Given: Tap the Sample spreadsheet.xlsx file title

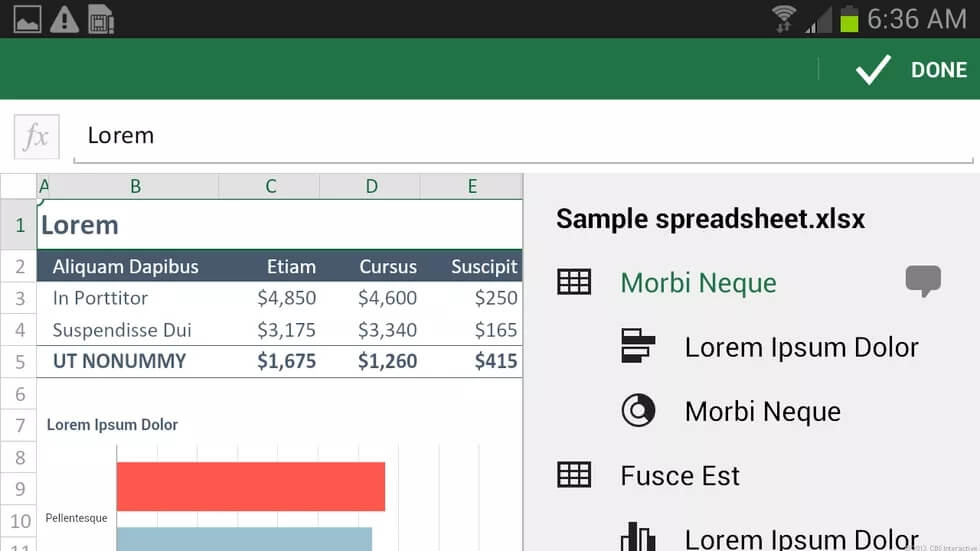Looking at the screenshot, I should point(711,219).
